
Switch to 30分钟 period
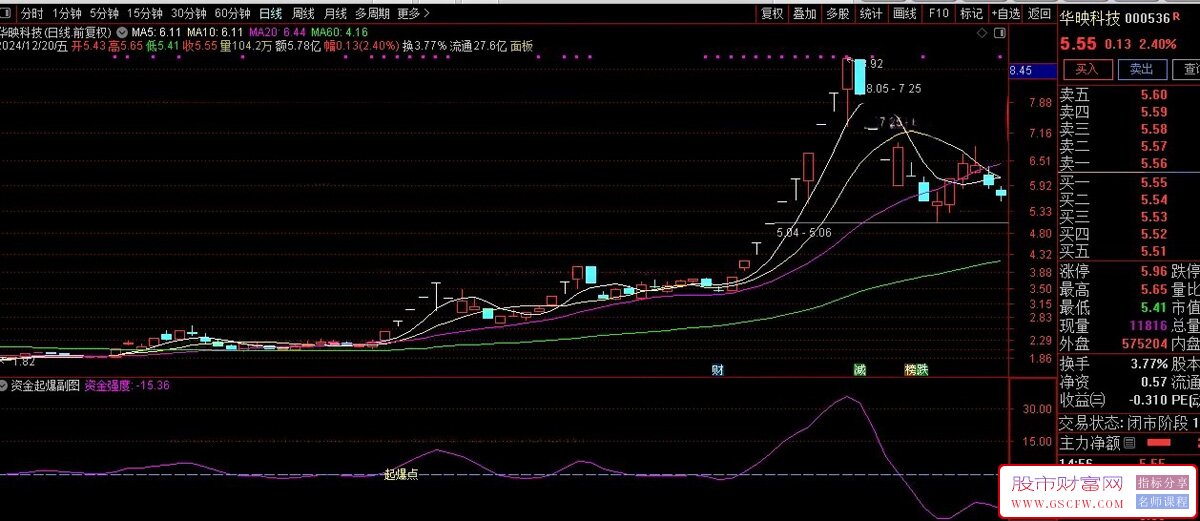[x=187, y=14]
